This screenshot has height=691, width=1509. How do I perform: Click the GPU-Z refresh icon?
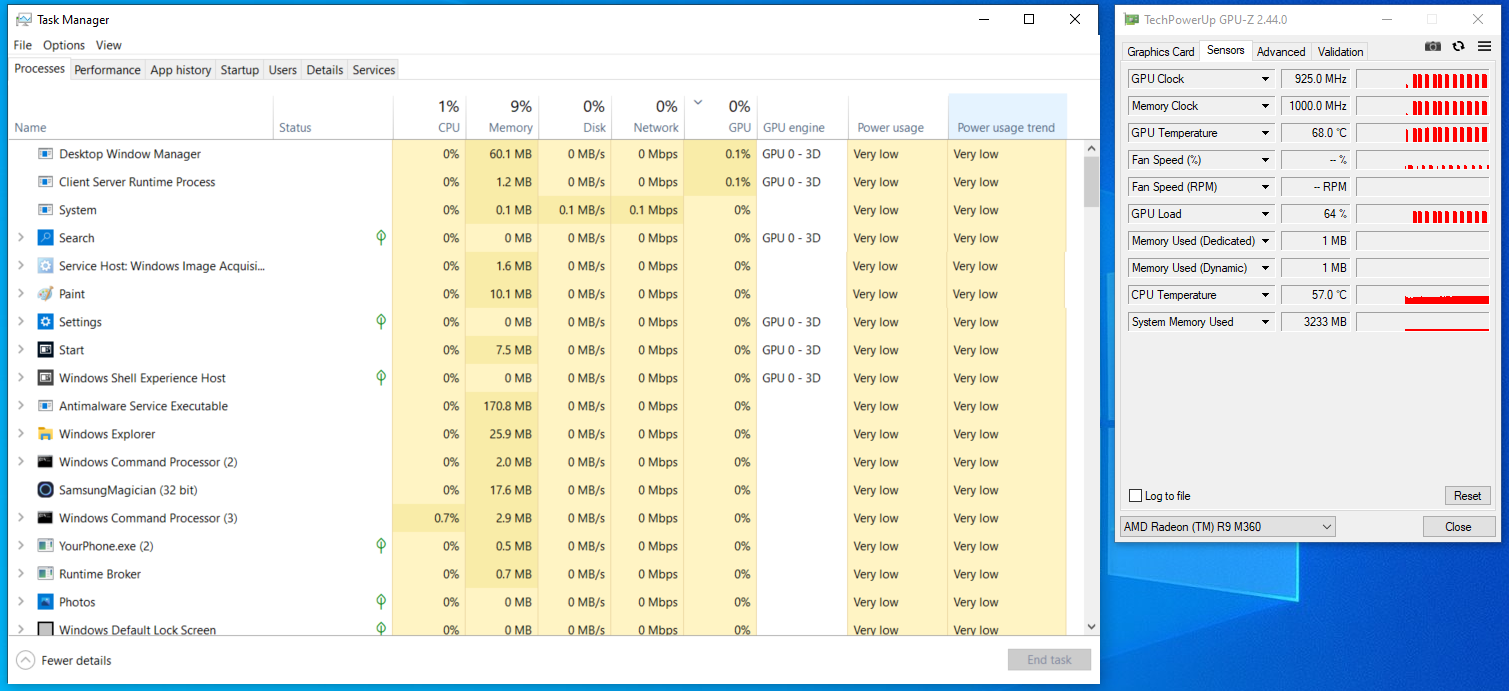coord(1459,46)
